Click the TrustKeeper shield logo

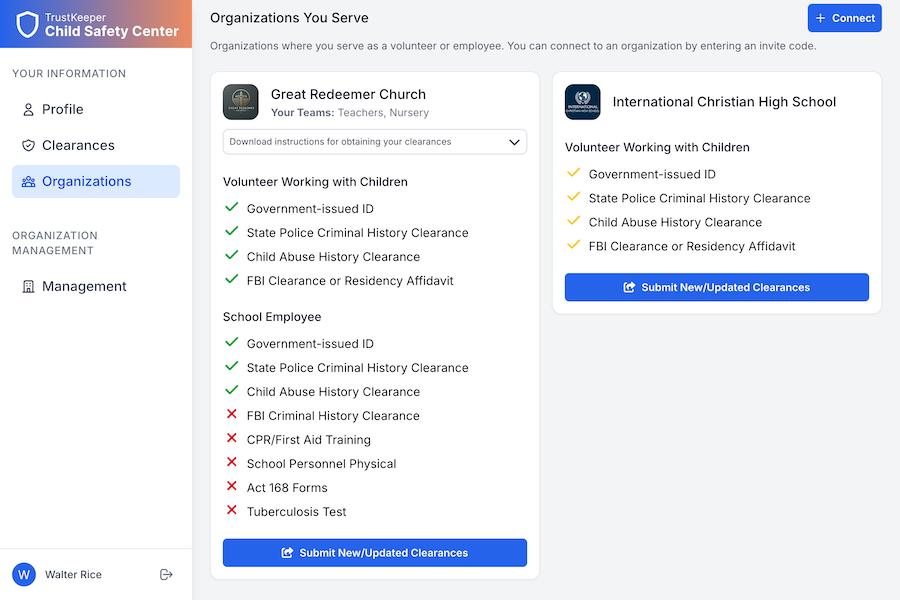(x=28, y=24)
